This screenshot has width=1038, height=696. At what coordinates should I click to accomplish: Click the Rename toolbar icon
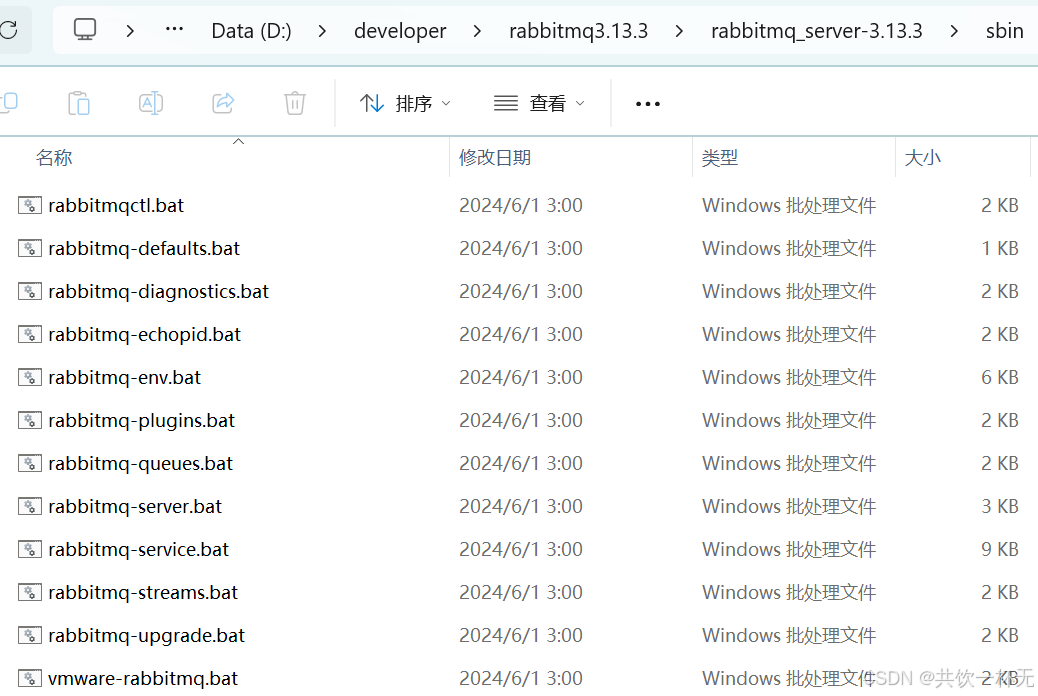[151, 103]
